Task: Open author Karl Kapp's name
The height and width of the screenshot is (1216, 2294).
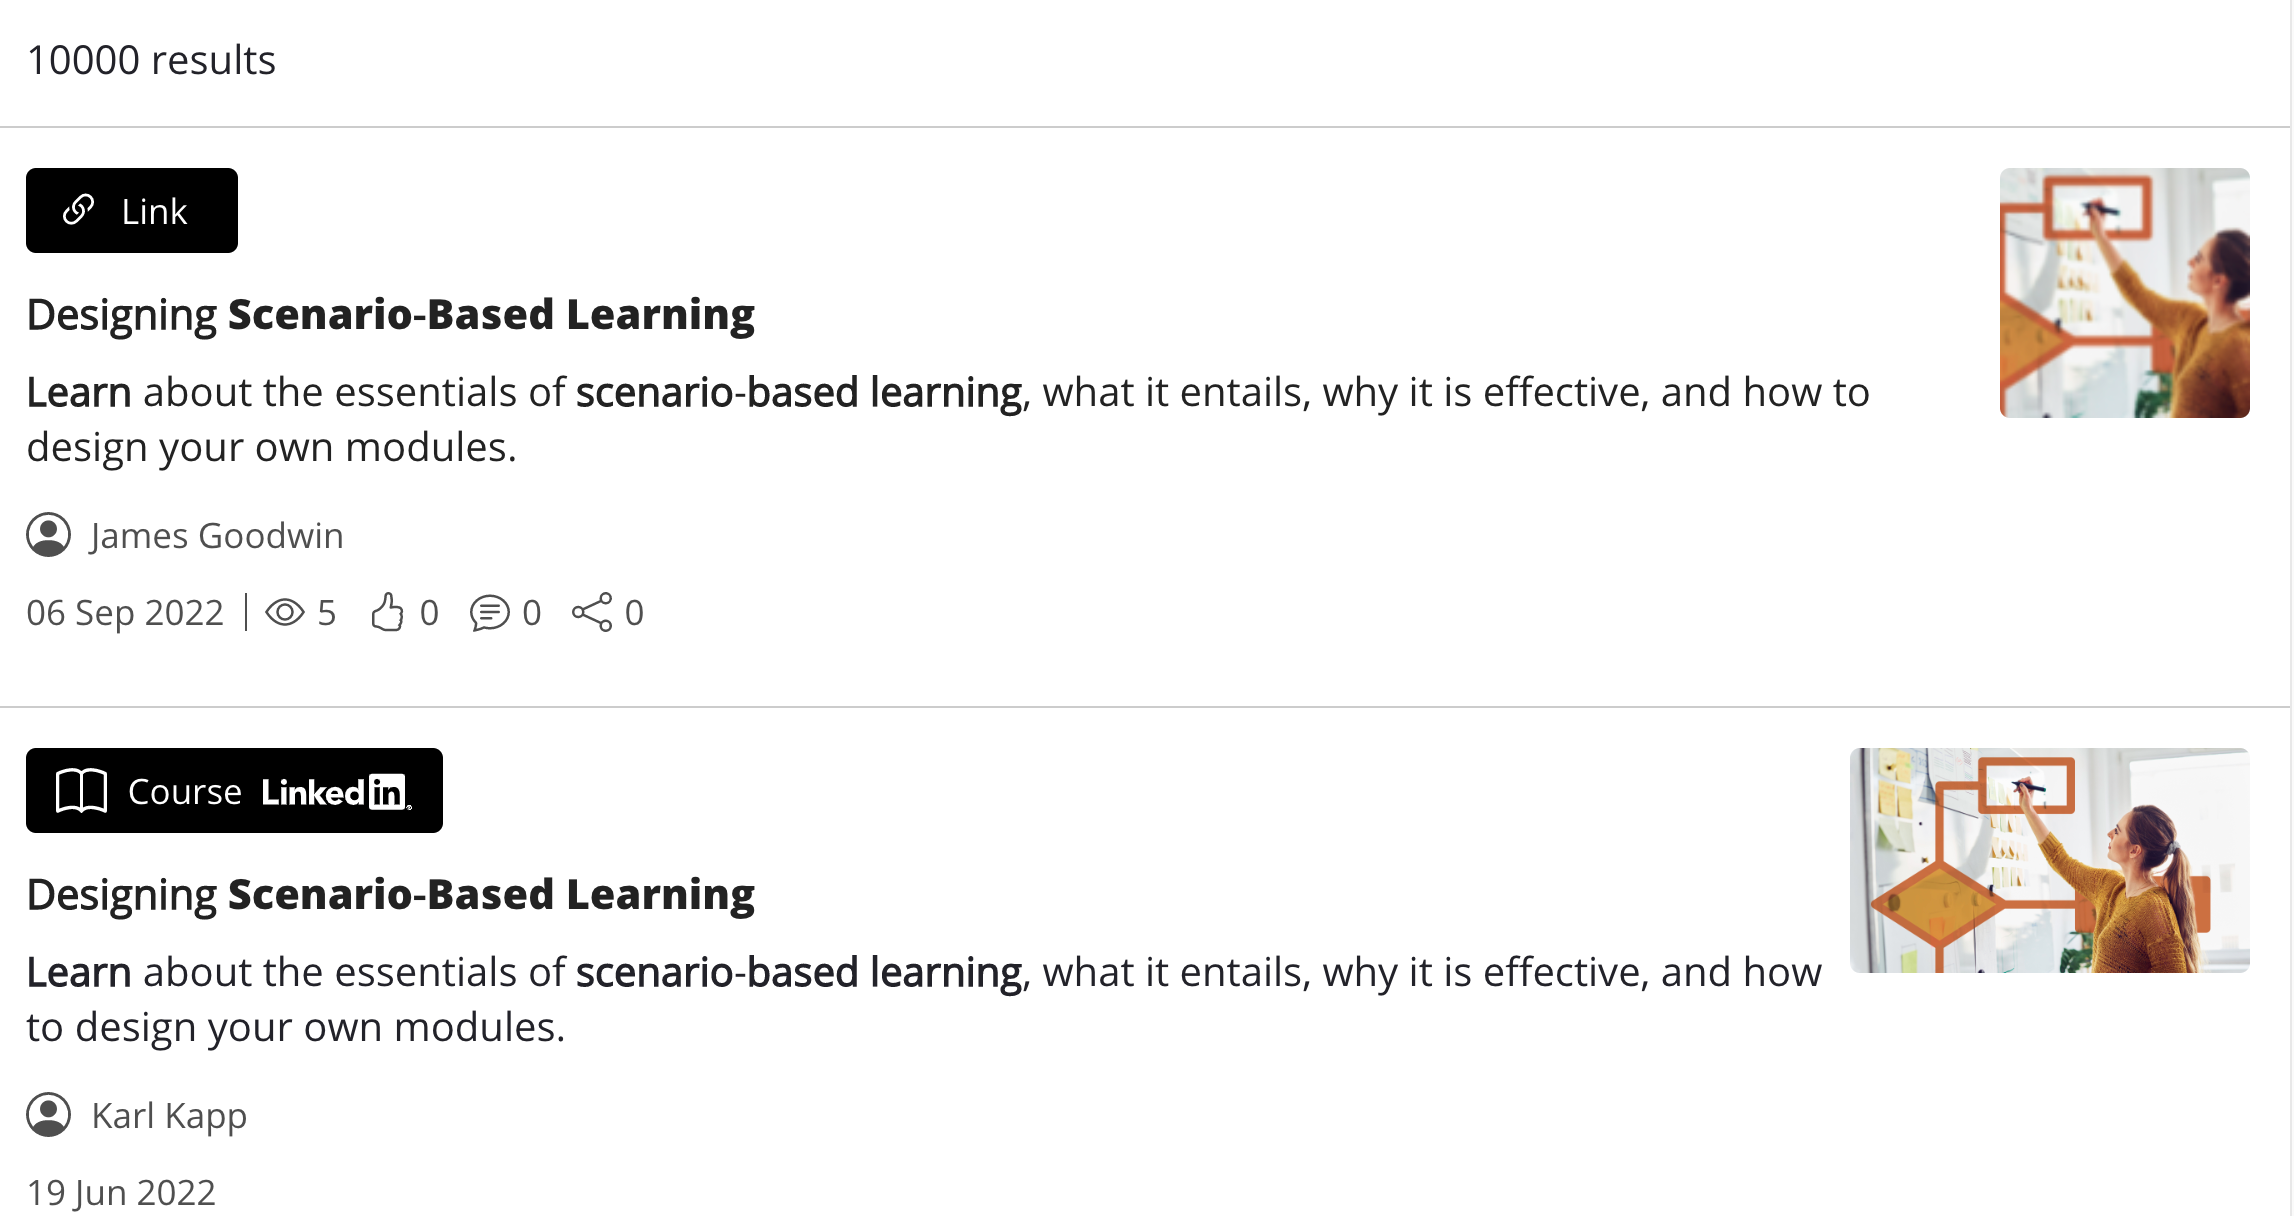Action: click(169, 1116)
